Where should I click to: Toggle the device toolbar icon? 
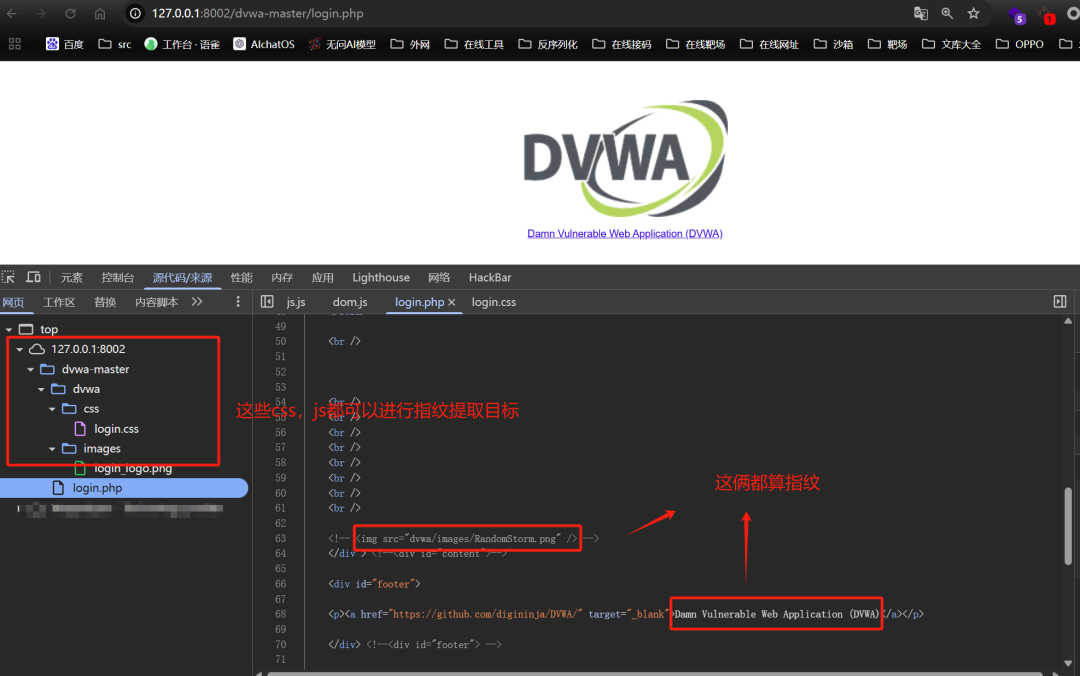click(x=33, y=277)
